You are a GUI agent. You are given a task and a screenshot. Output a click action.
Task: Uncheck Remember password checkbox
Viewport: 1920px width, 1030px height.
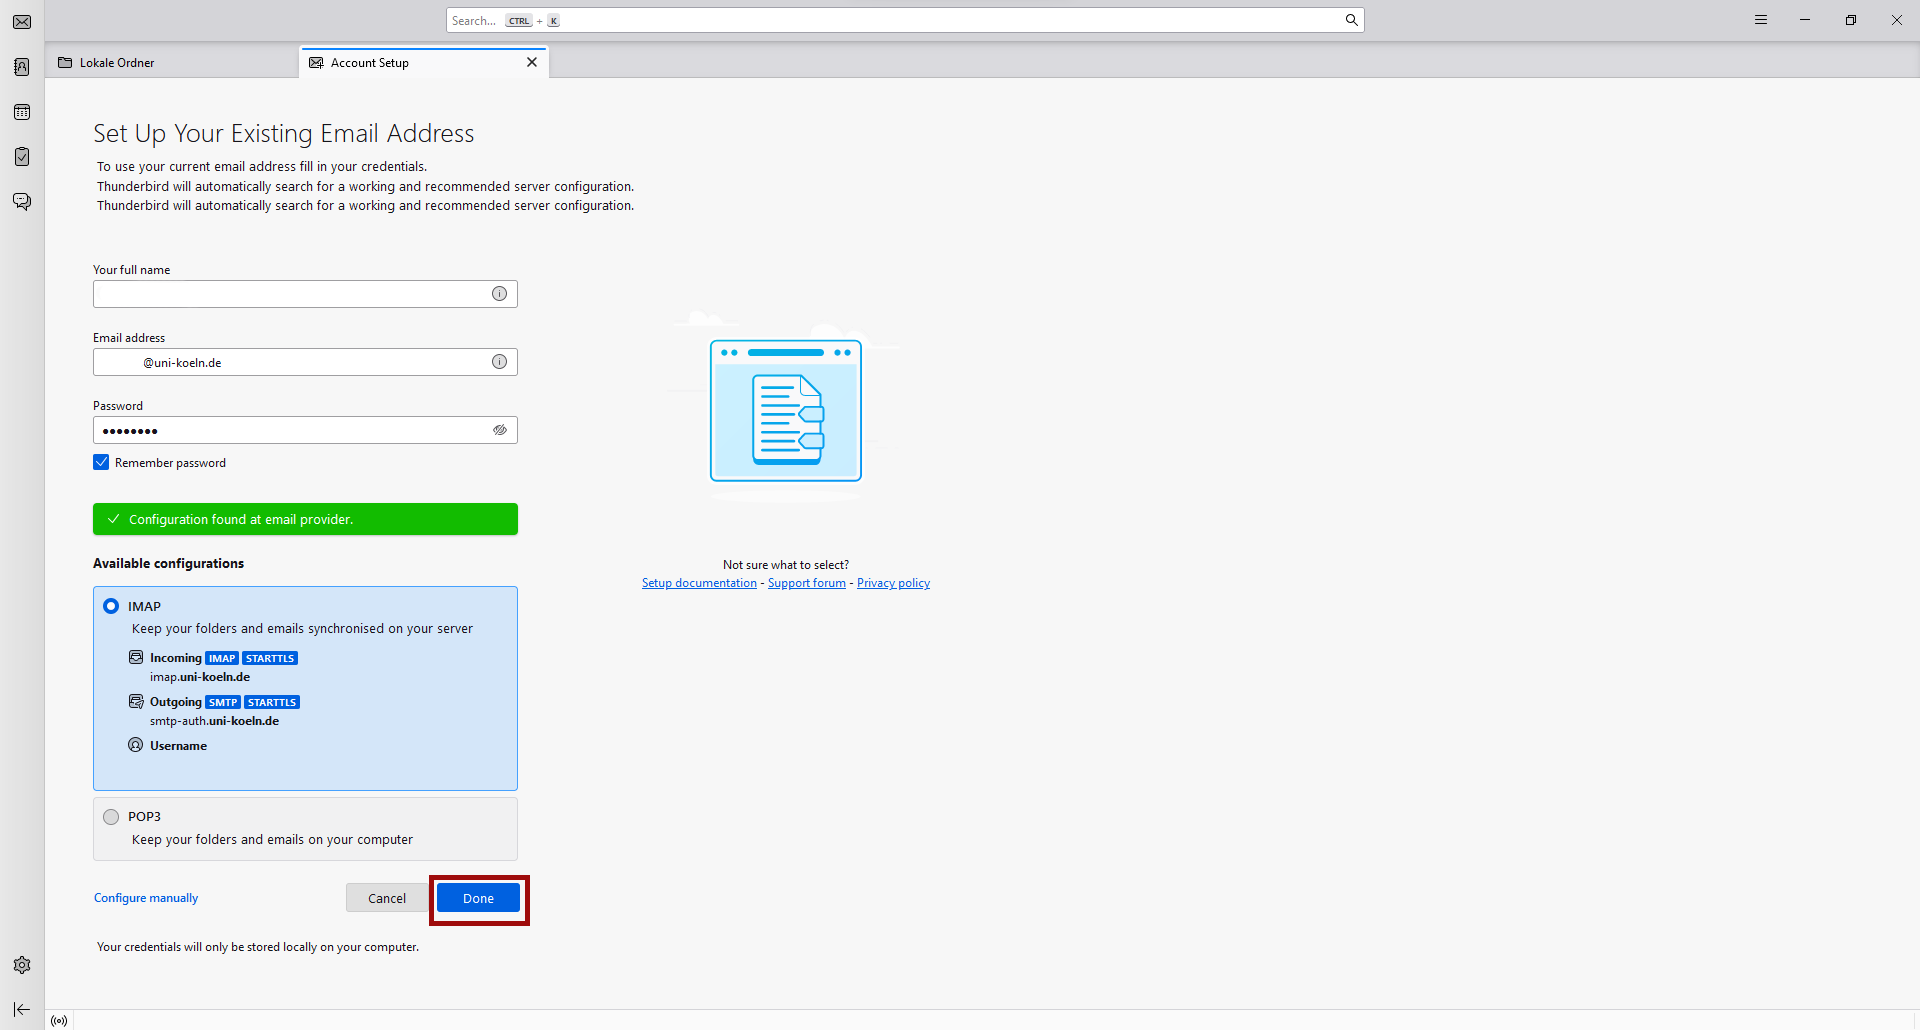point(101,462)
